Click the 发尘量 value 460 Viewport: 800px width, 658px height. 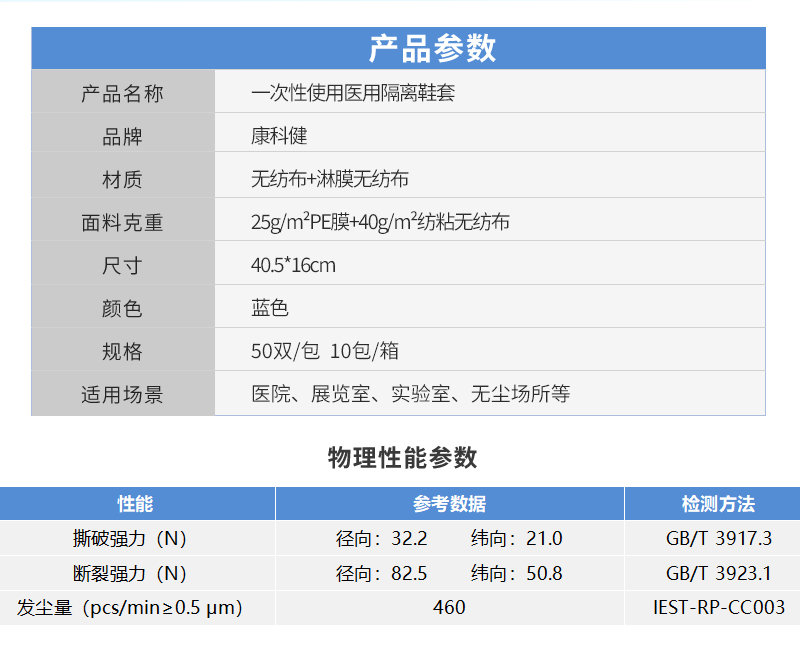point(449,607)
